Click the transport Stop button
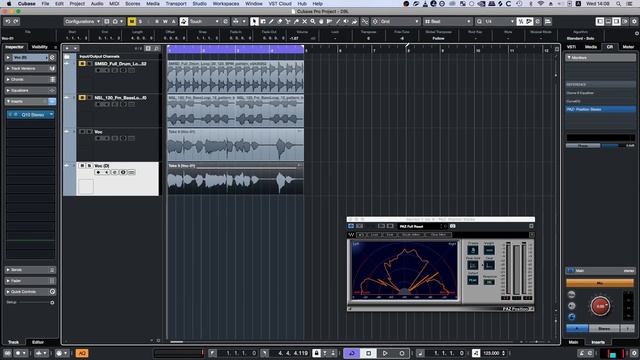Screen dimensions: 640x360 [x=368, y=353]
